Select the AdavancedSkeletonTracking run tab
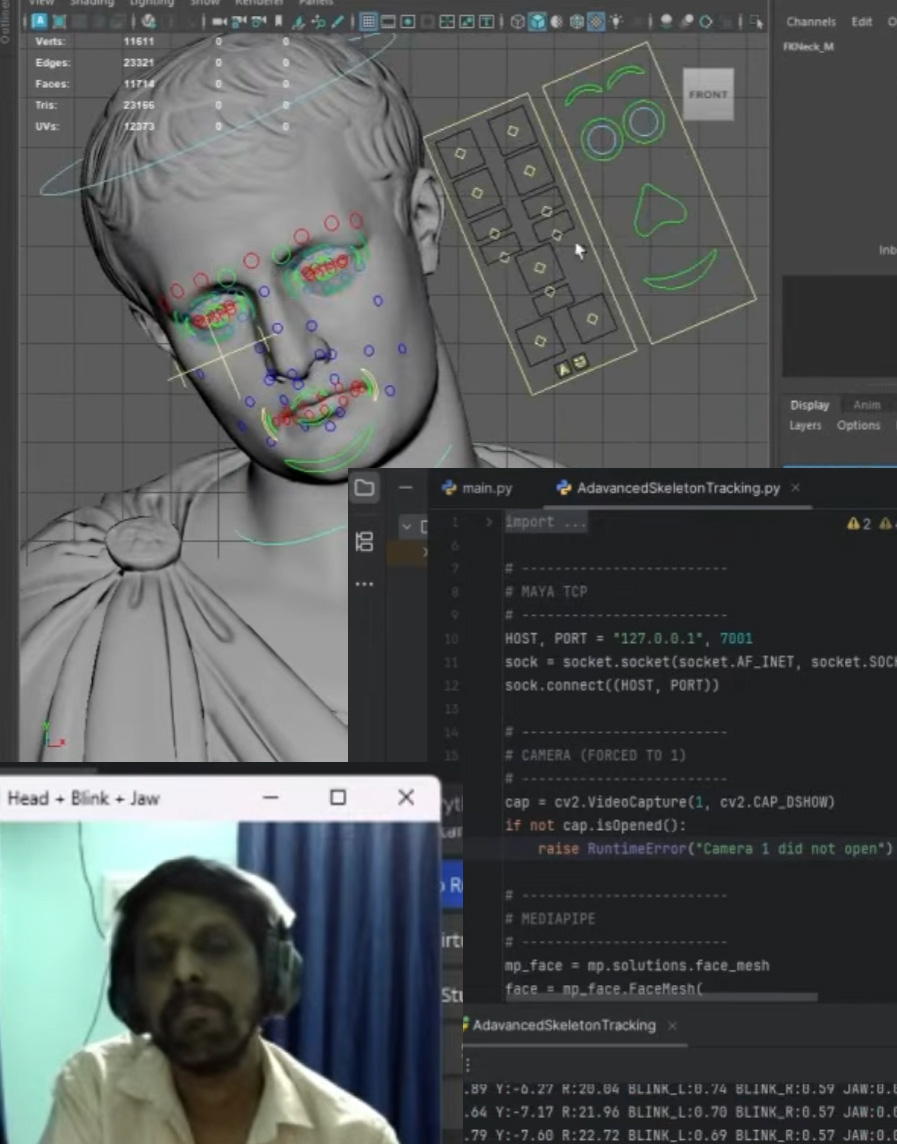The image size is (897, 1144). 562,1025
